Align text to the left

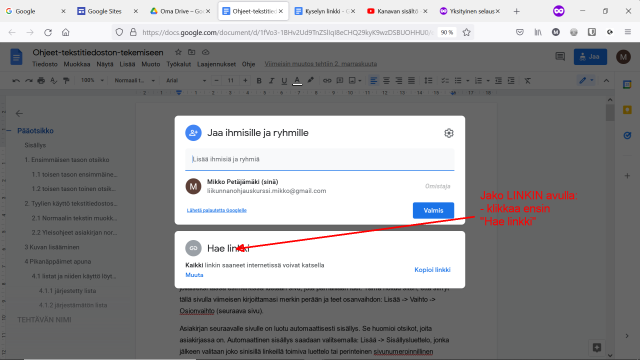click(373, 81)
